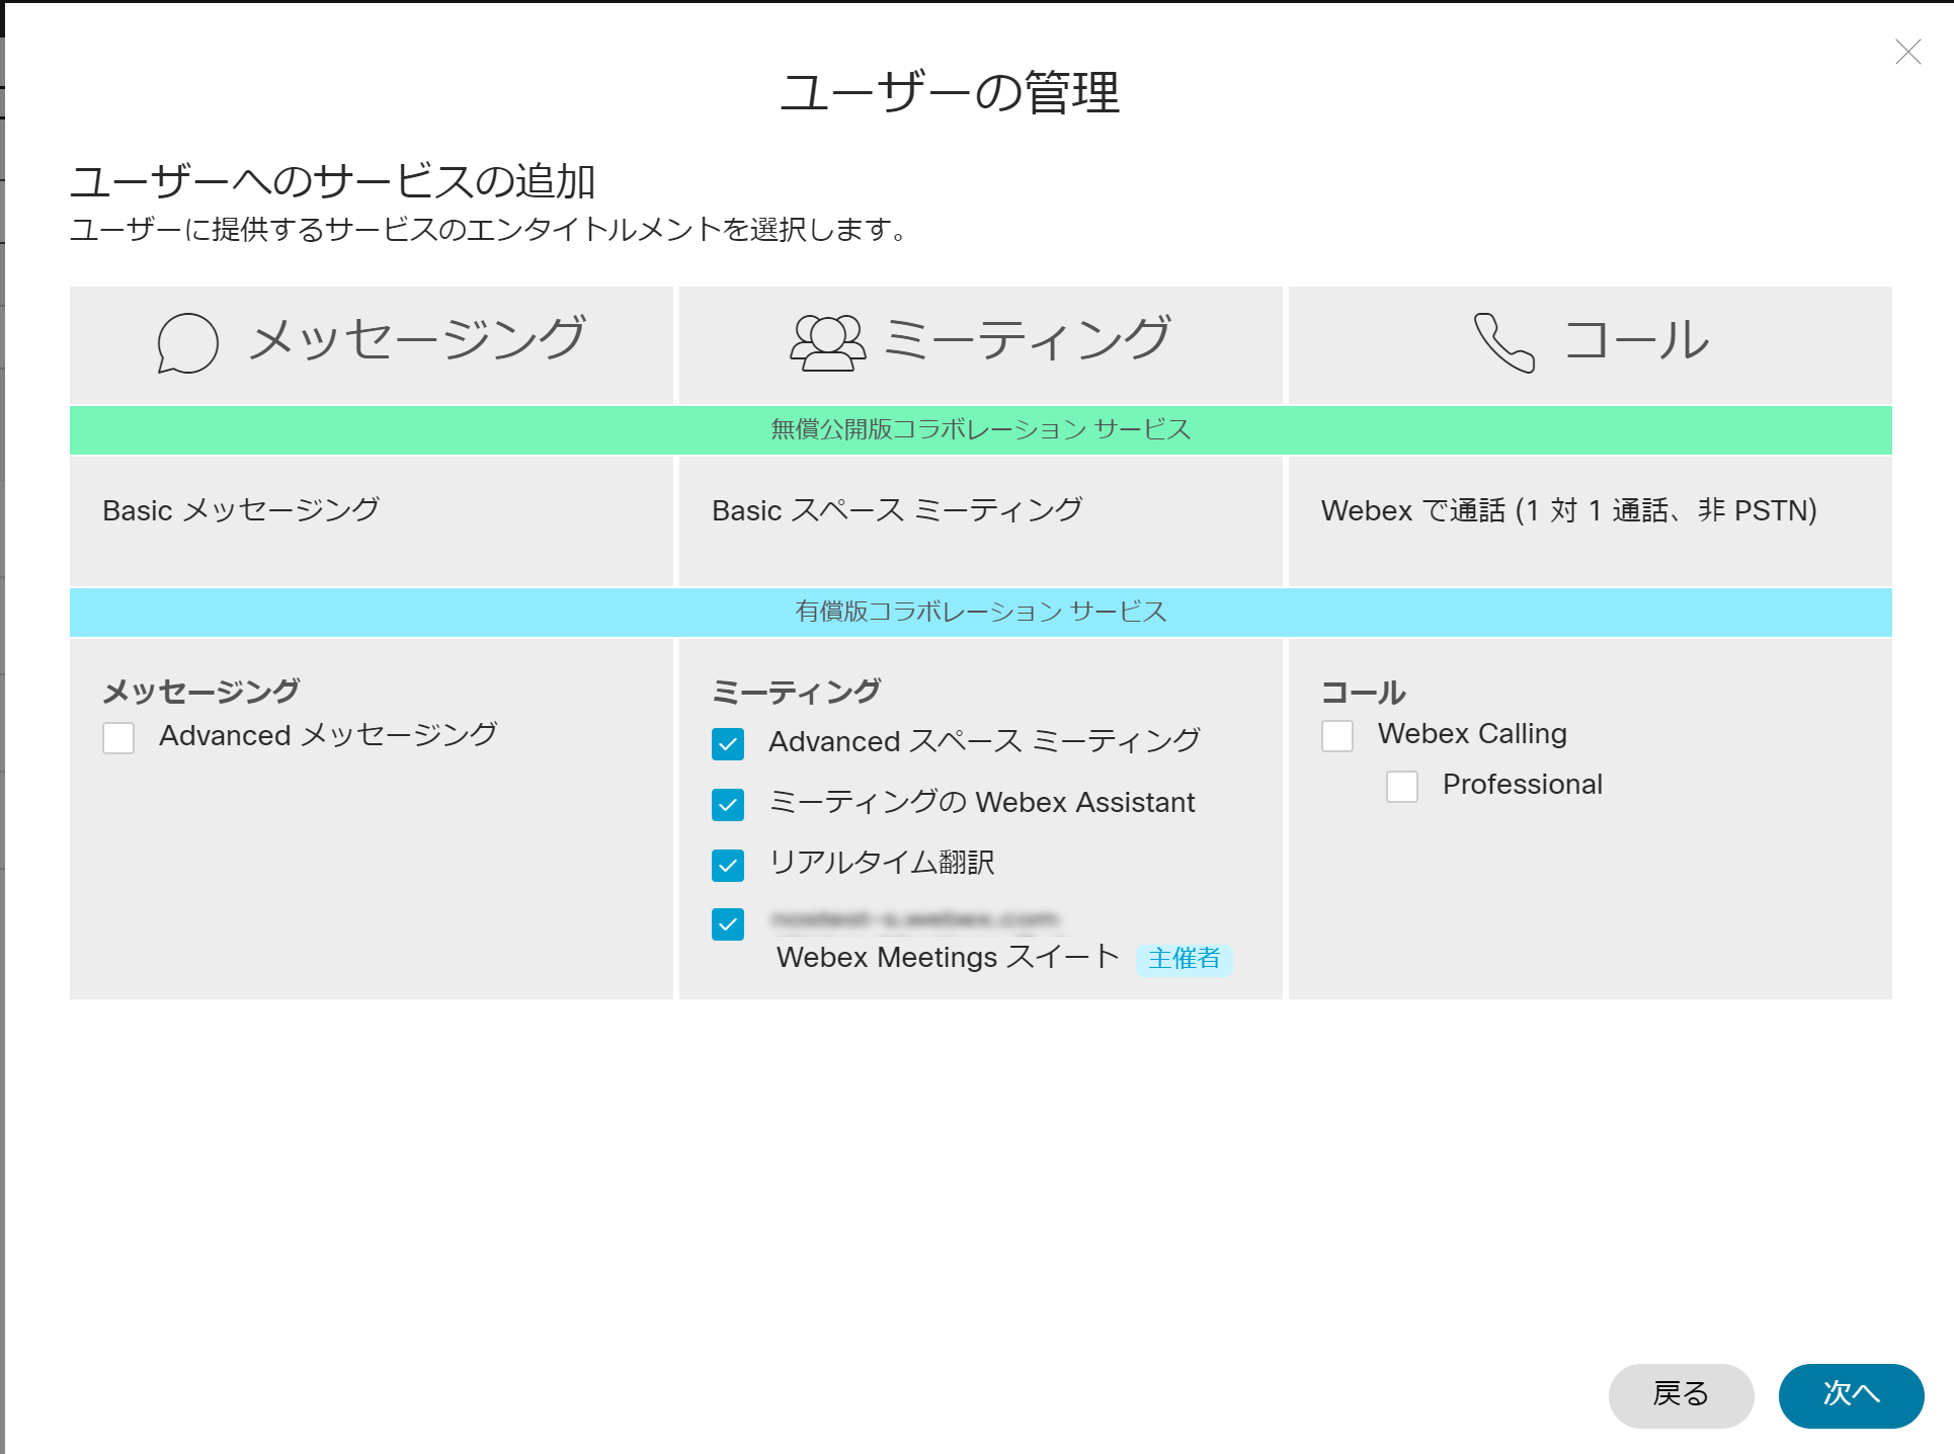Screen dimensions: 1954x1454
Task: Click the コール phone handset icon
Action: point(1503,343)
